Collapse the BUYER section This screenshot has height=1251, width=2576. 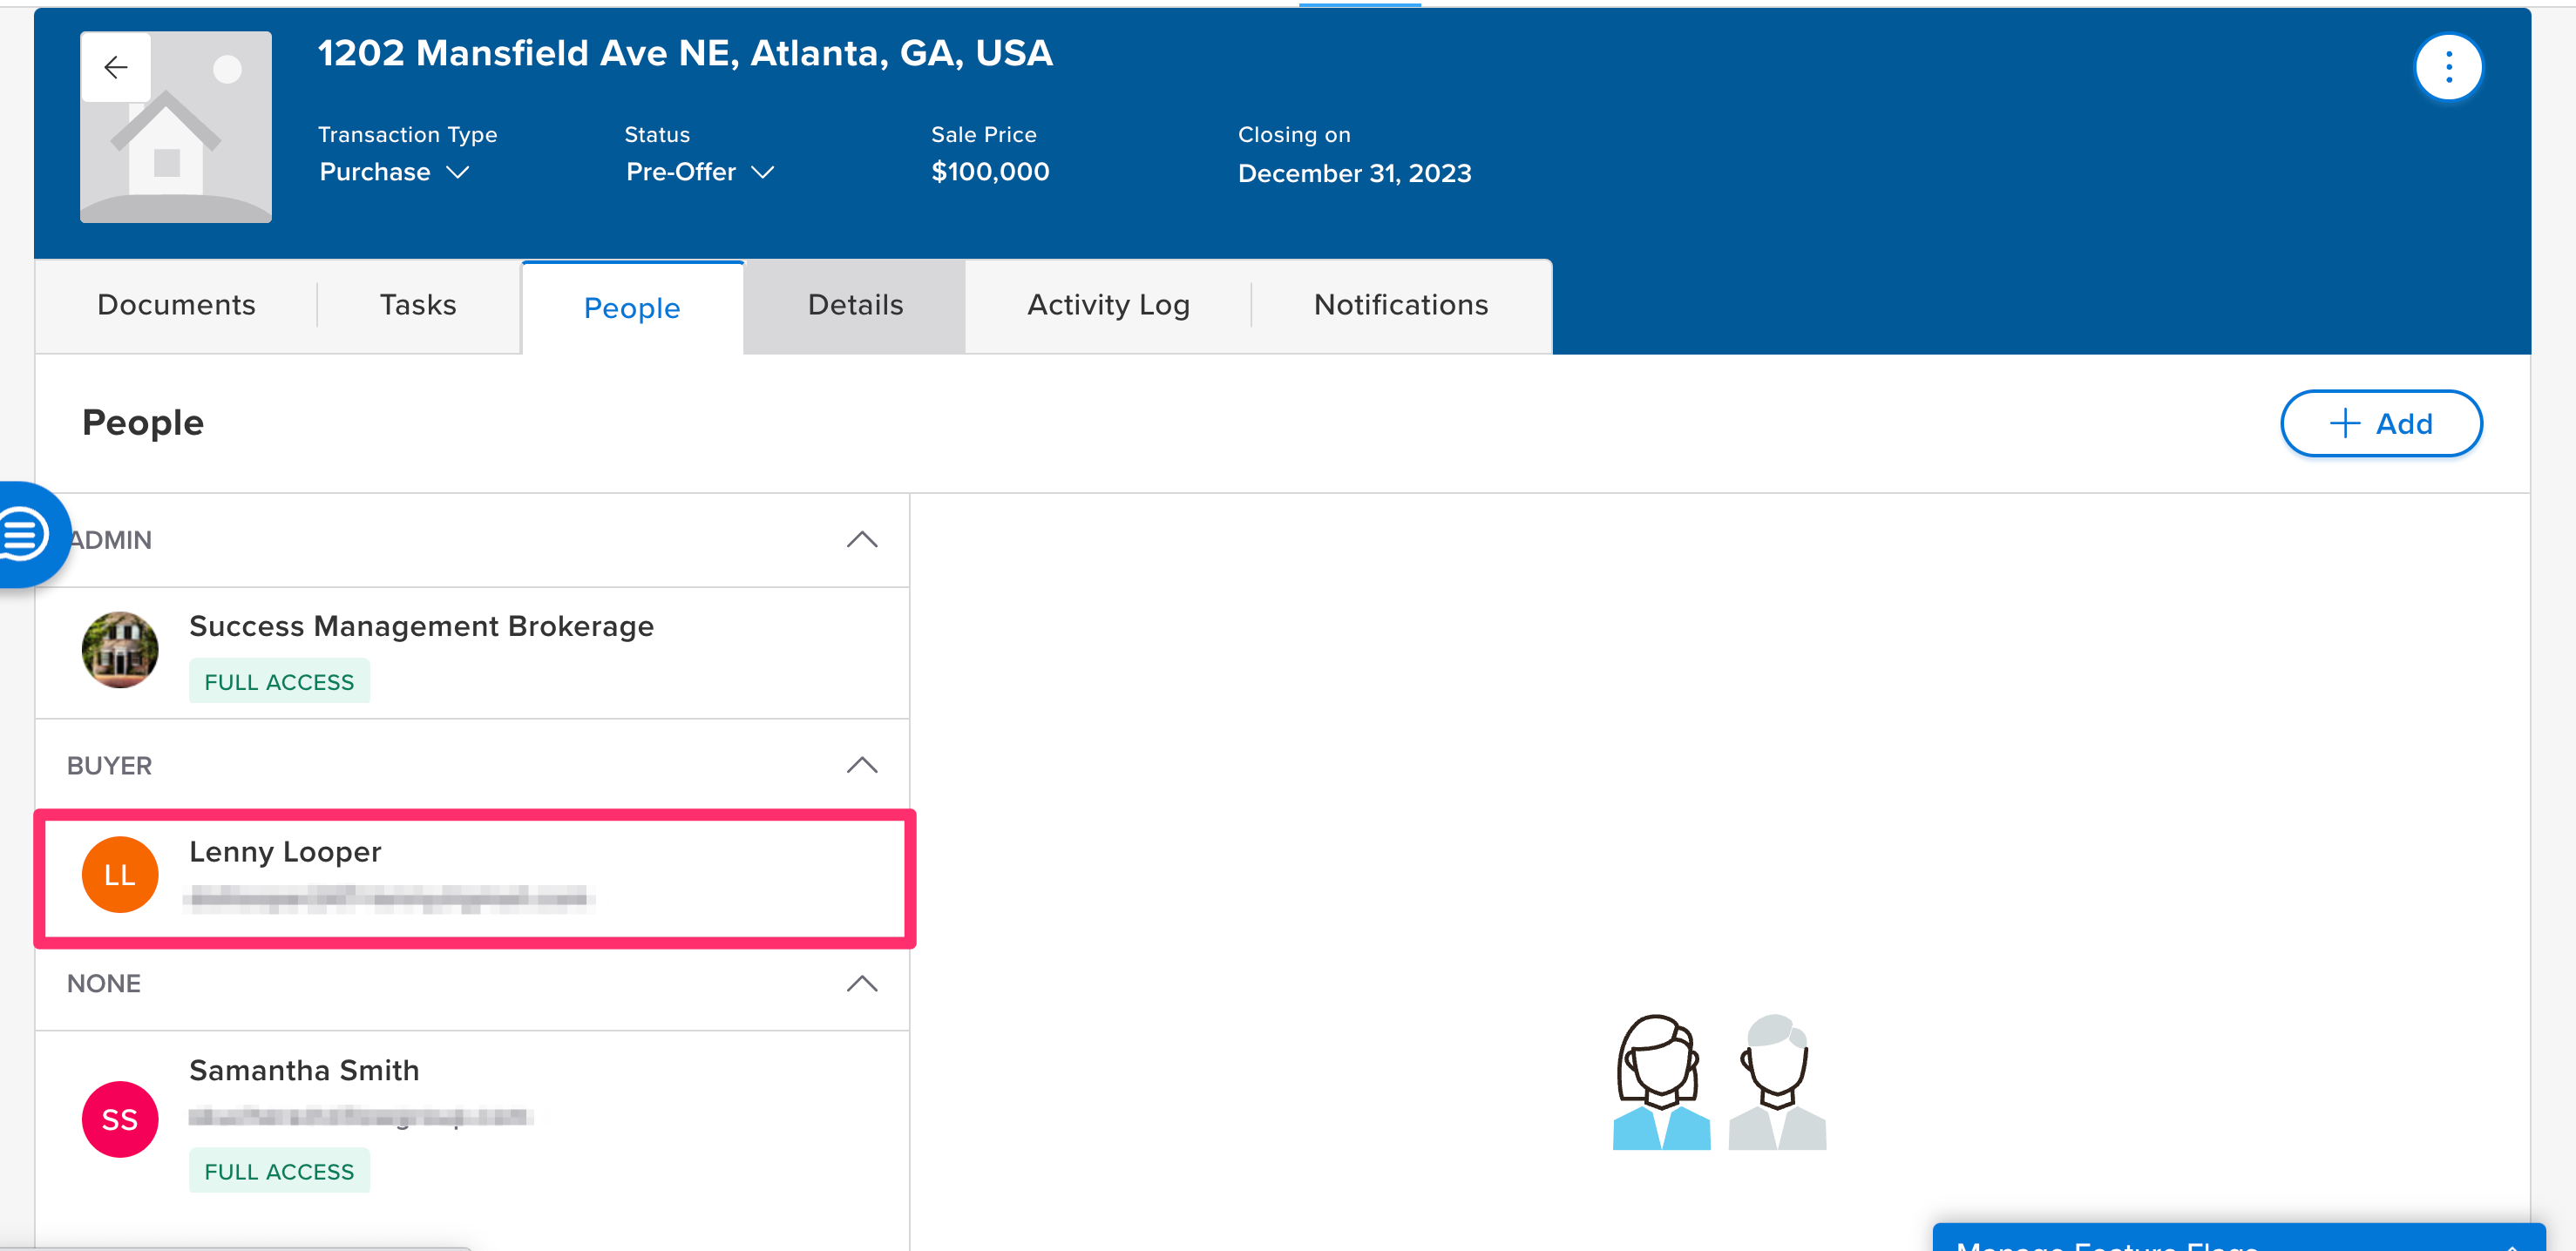[x=861, y=766]
